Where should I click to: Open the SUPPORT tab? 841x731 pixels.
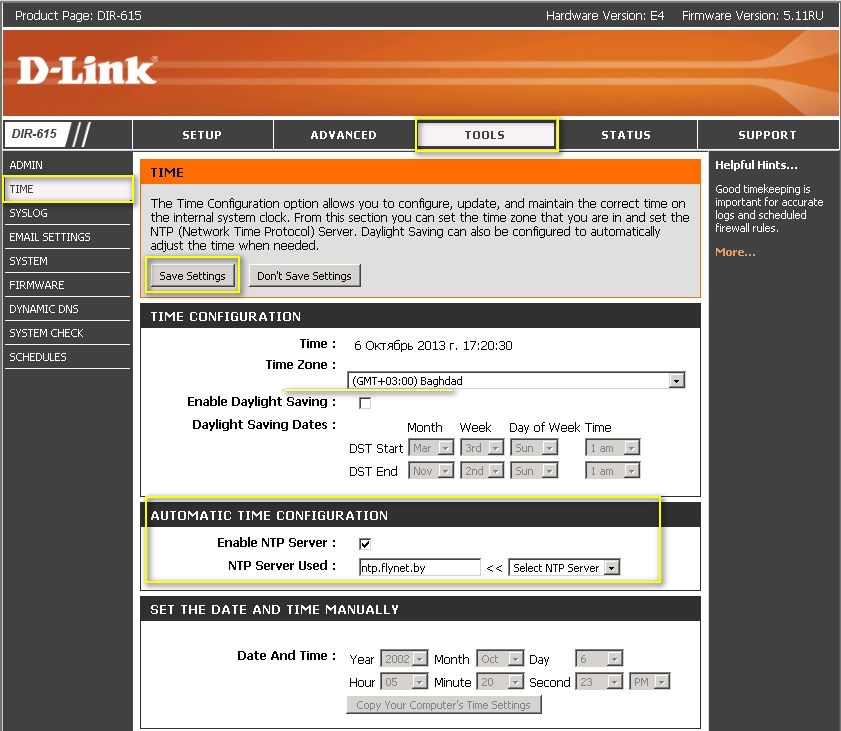pyautogui.click(x=767, y=135)
